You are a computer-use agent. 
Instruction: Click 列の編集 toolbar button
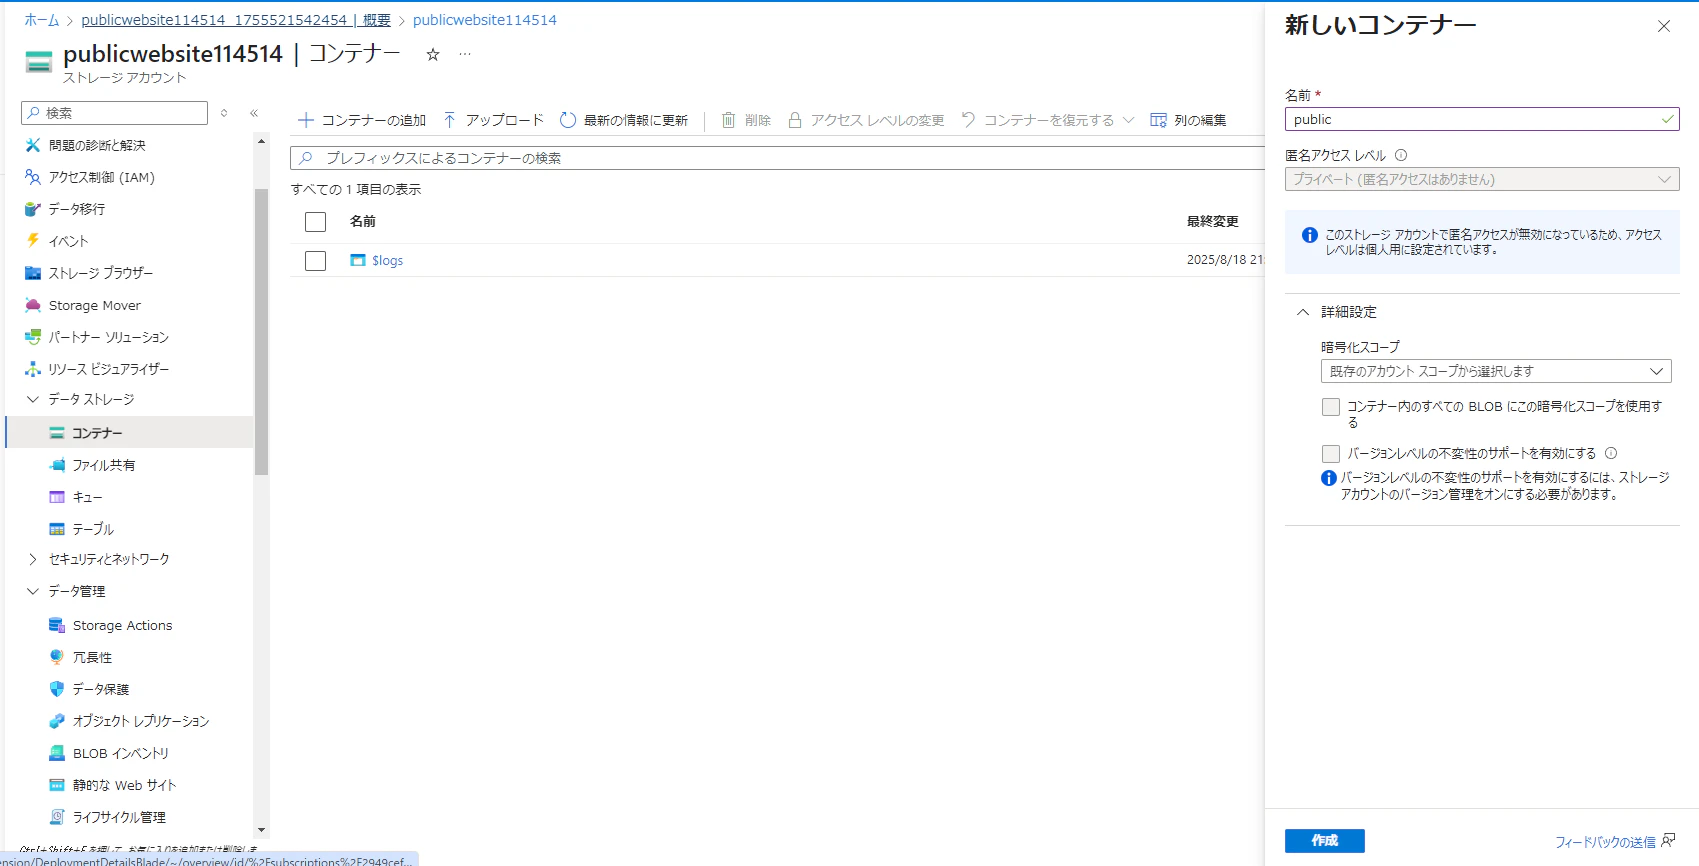tap(1188, 120)
